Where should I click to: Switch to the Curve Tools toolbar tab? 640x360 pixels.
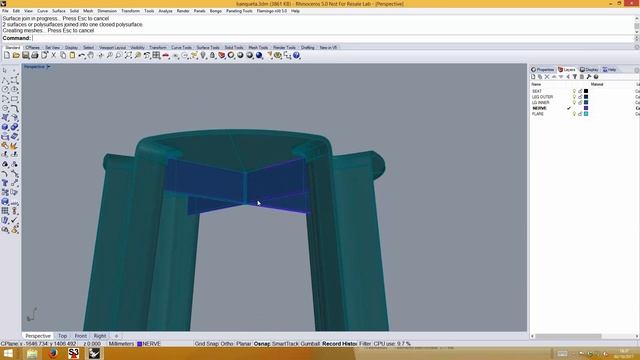pos(181,47)
